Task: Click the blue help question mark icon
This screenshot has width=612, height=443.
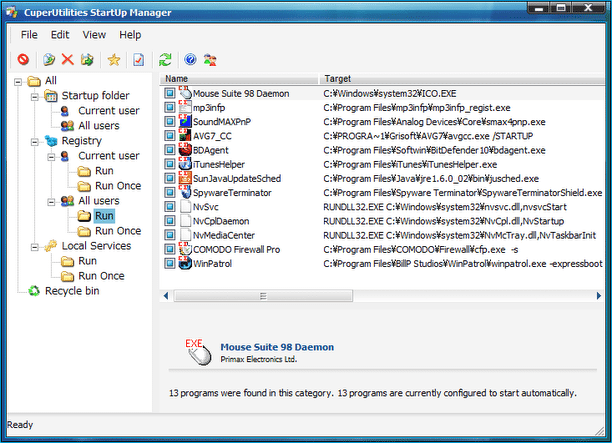Action: coord(190,59)
